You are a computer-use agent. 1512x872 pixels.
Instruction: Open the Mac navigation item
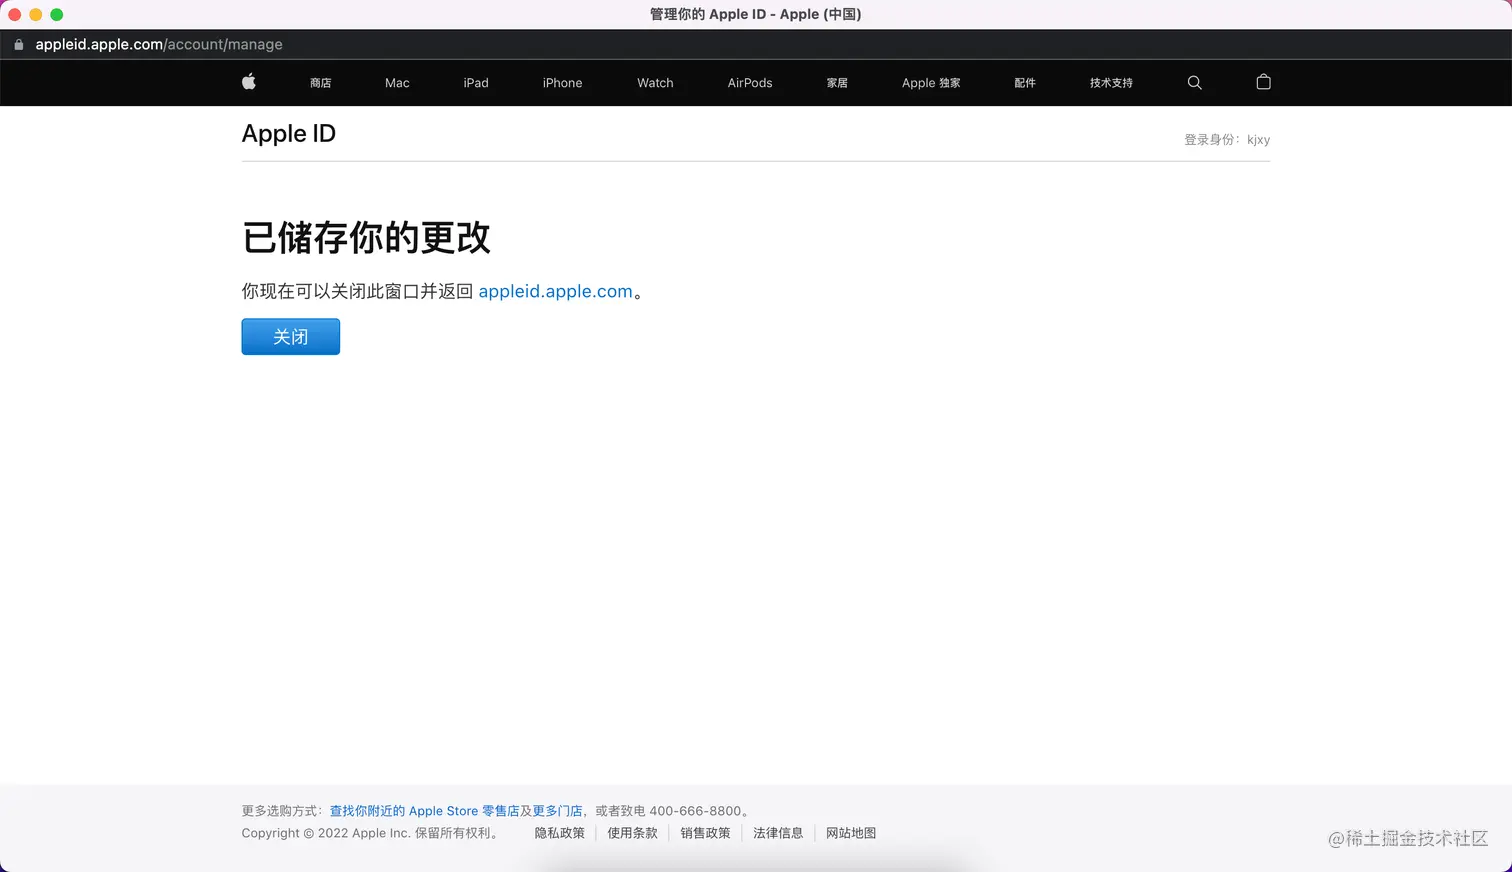pos(397,83)
